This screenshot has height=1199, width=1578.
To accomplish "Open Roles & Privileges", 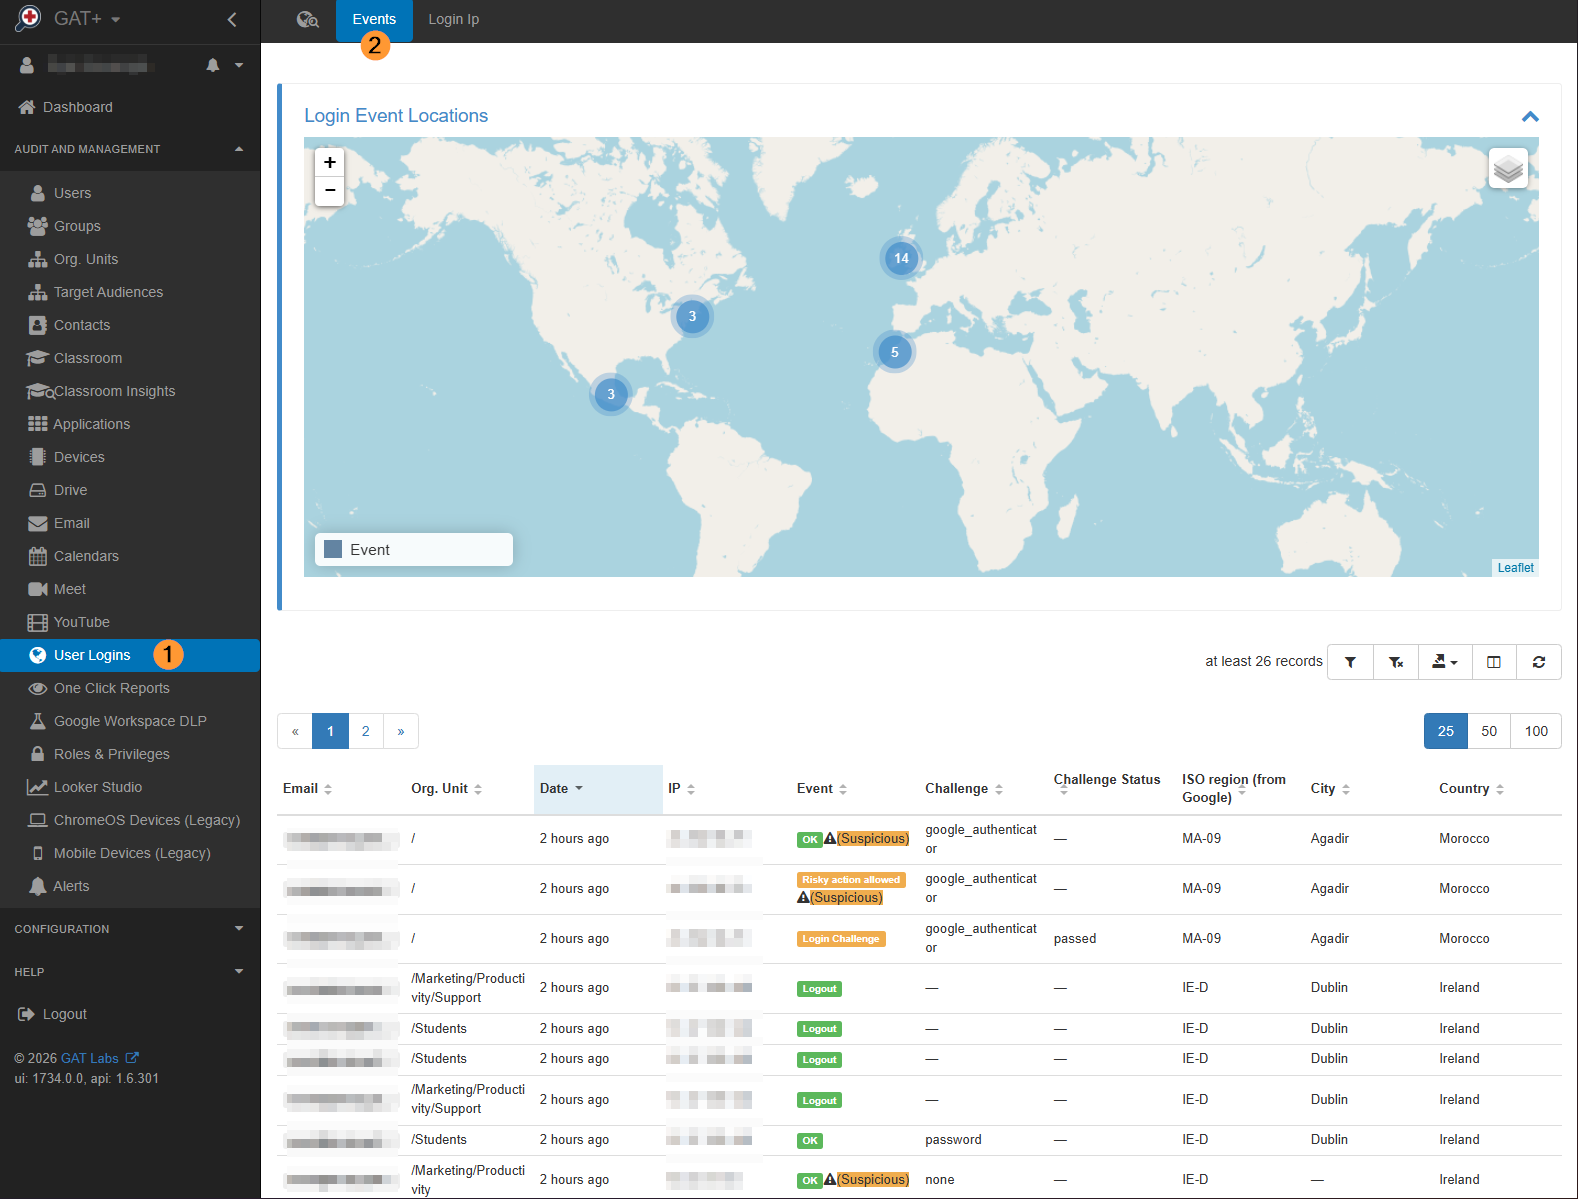I will click(x=111, y=754).
